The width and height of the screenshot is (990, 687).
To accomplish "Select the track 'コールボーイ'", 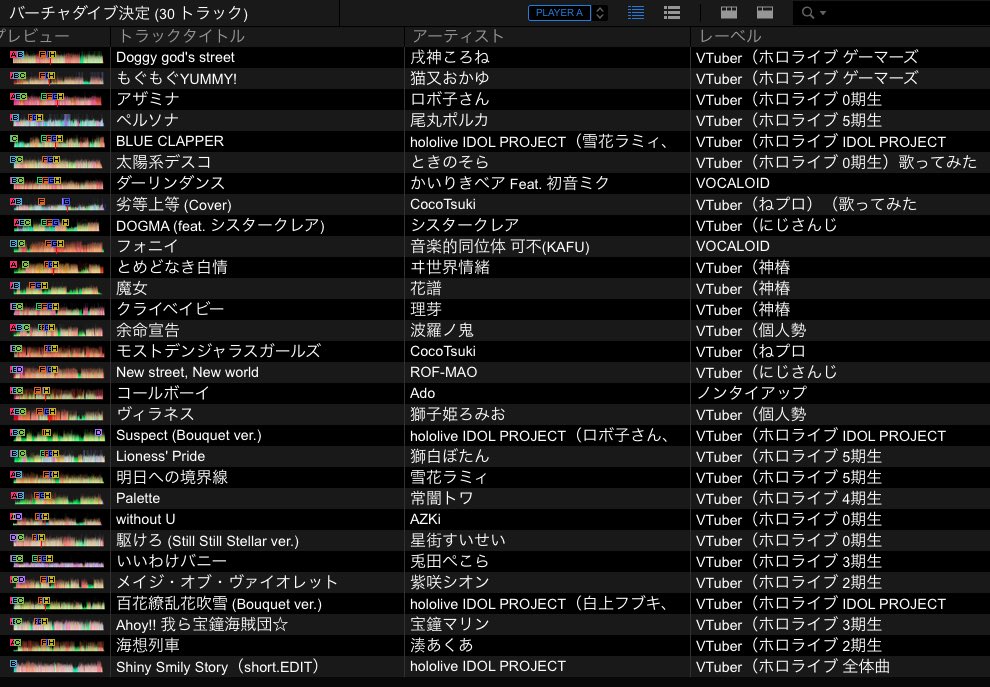I will (x=163, y=393).
